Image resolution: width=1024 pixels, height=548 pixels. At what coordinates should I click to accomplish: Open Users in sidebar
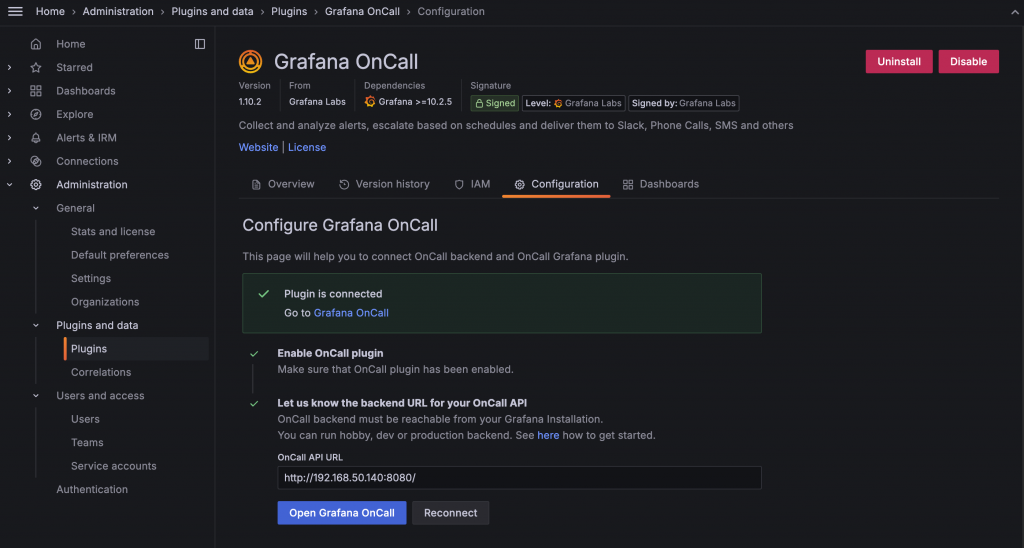coord(86,419)
